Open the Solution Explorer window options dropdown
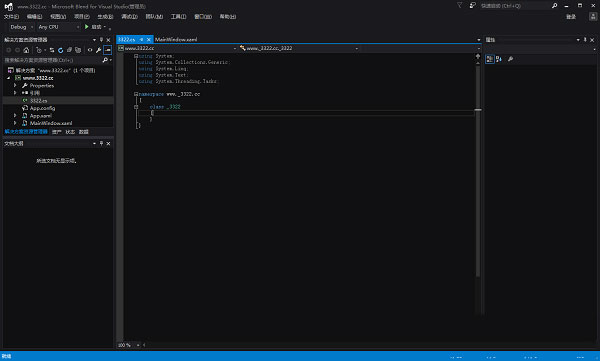The width and height of the screenshot is (600, 361). pyautogui.click(x=94, y=40)
